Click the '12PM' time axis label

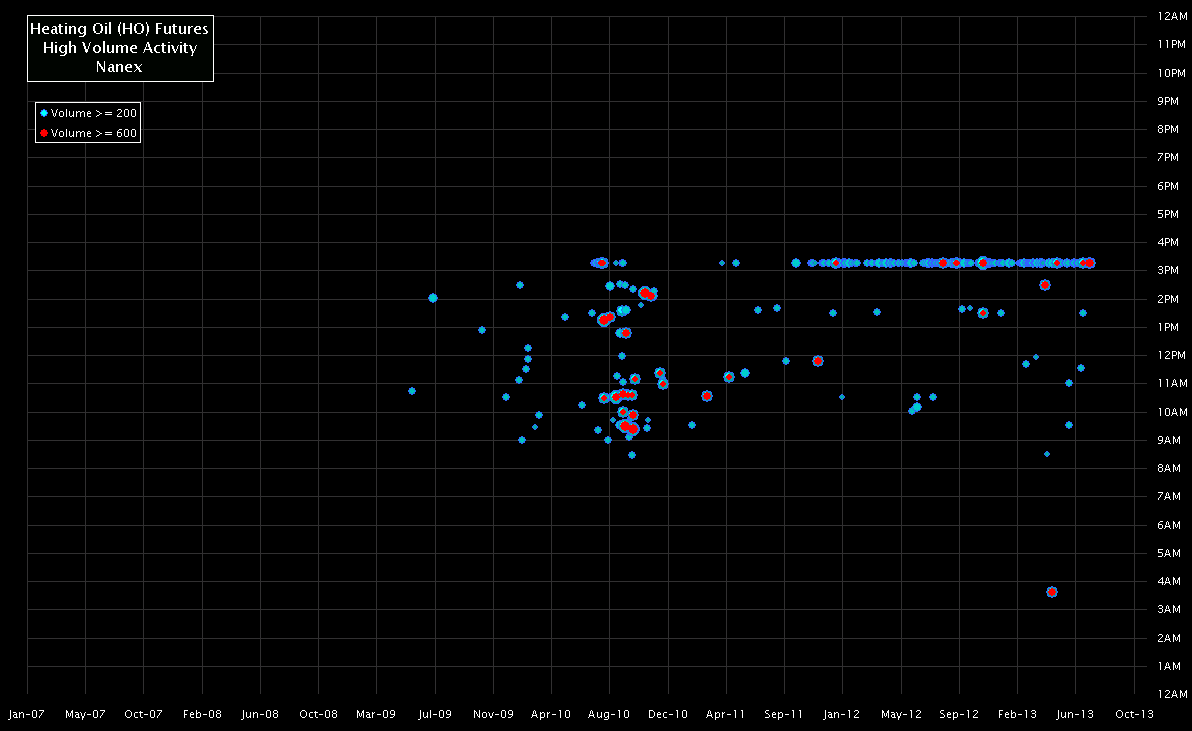point(1171,356)
